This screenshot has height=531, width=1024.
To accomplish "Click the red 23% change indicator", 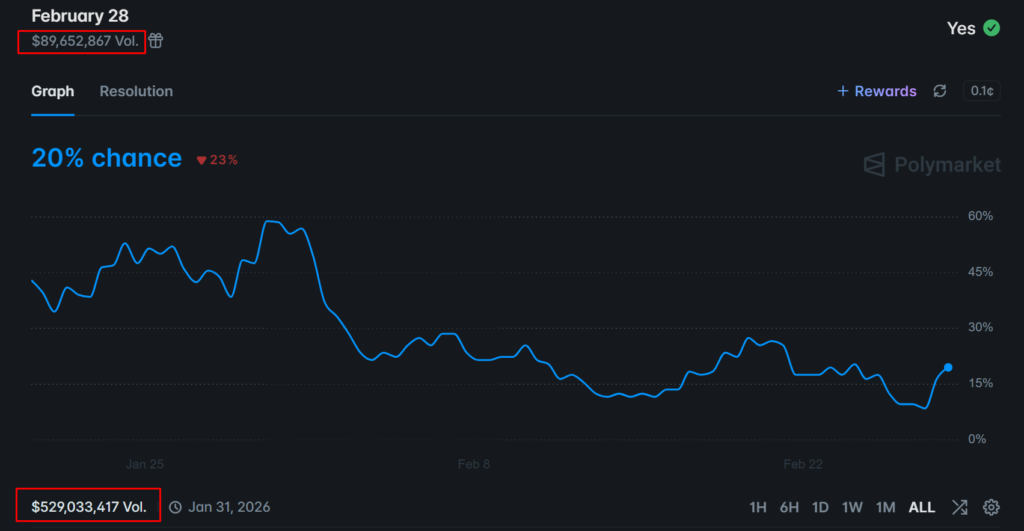I will (217, 160).
